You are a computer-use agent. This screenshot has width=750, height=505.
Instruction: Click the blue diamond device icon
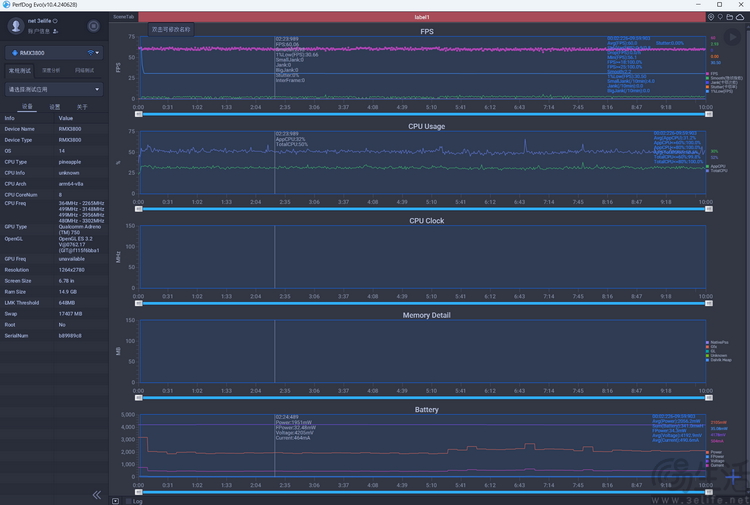point(14,53)
